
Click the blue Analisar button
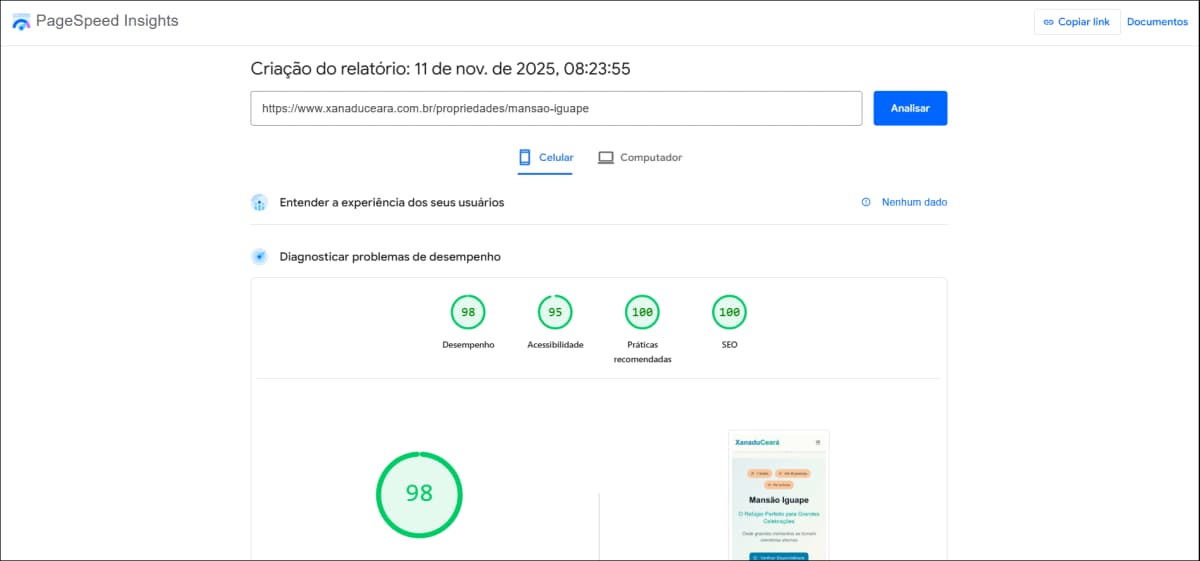click(x=910, y=108)
